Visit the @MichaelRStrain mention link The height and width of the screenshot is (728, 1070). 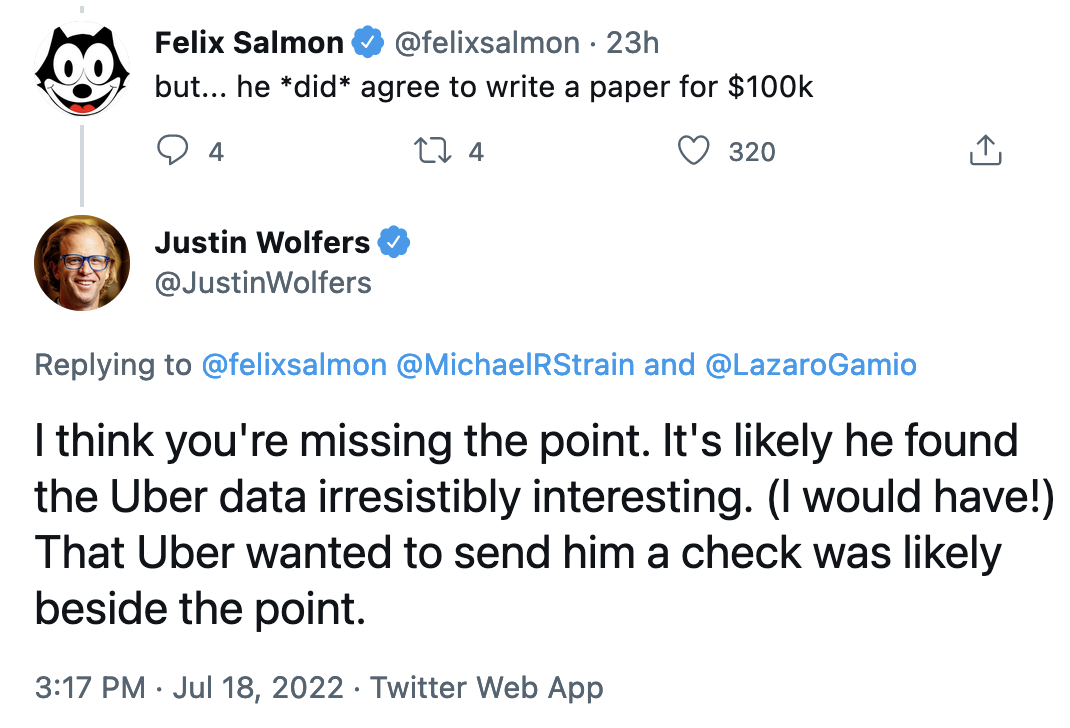(515, 365)
